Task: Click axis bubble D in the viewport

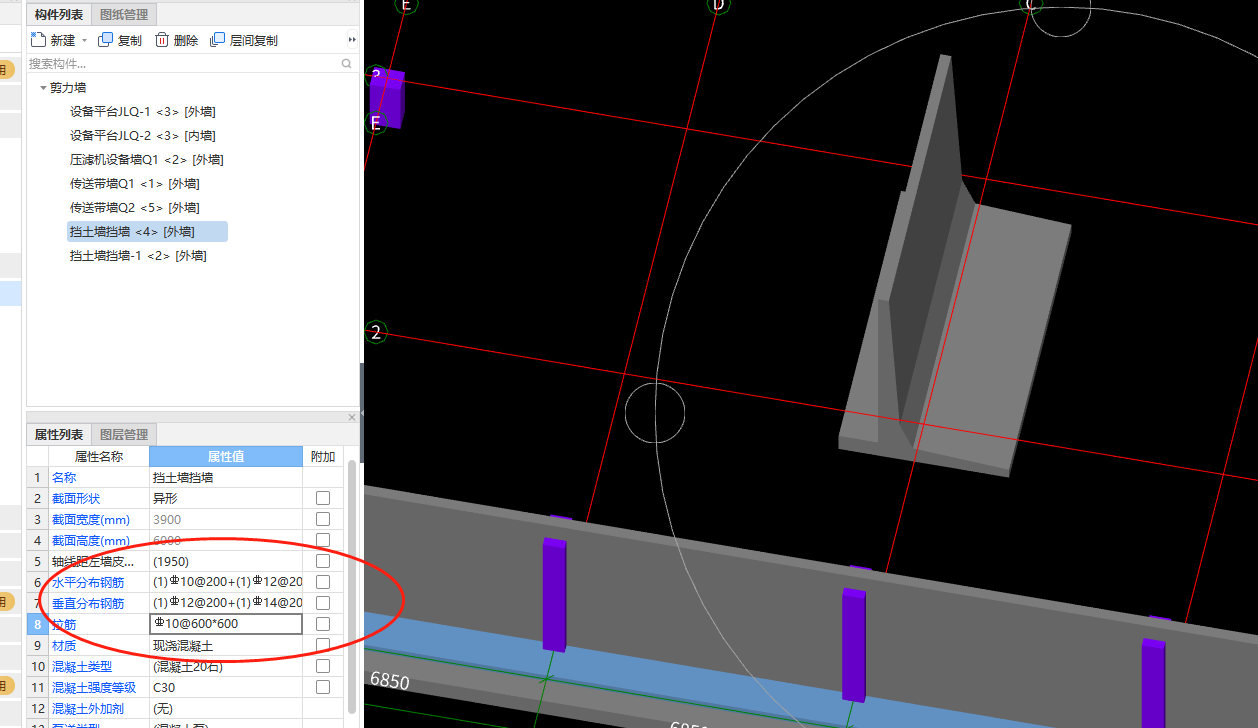Action: click(717, 5)
